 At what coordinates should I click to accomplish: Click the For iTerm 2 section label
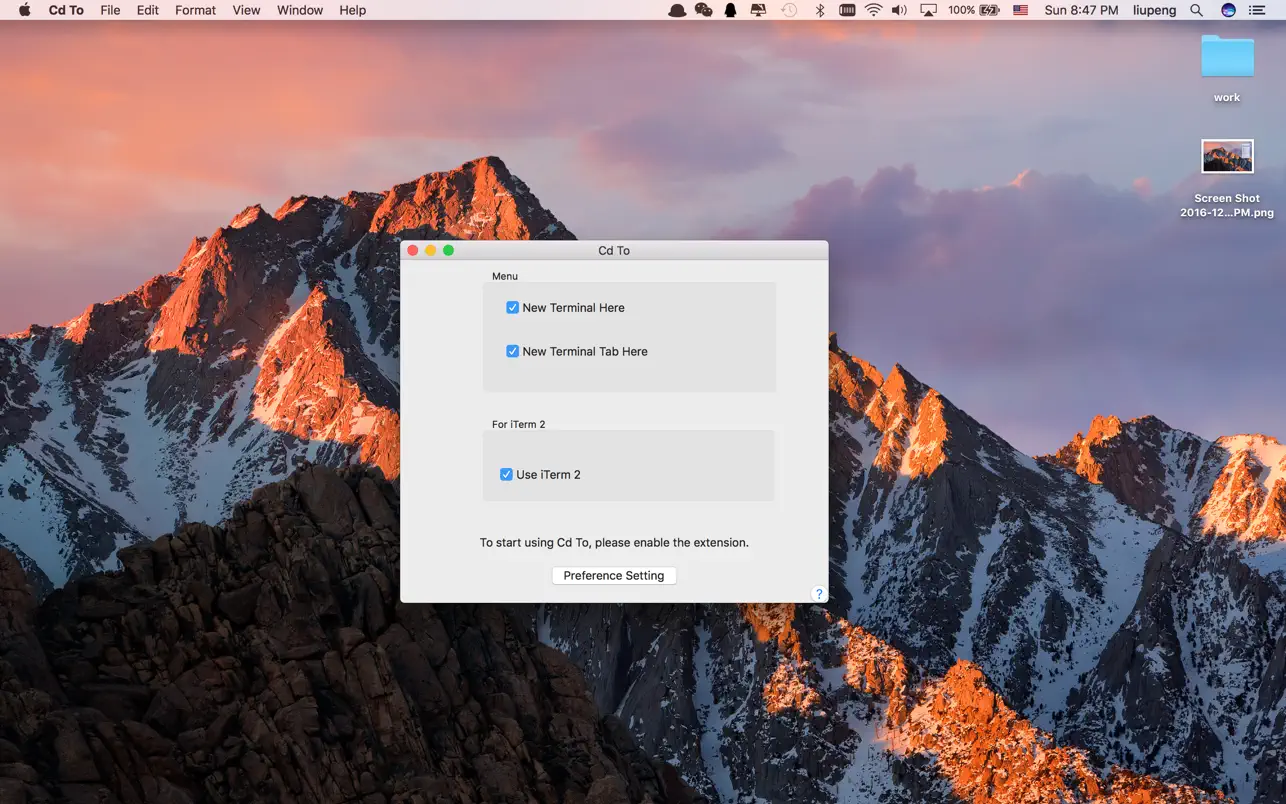[x=519, y=424]
